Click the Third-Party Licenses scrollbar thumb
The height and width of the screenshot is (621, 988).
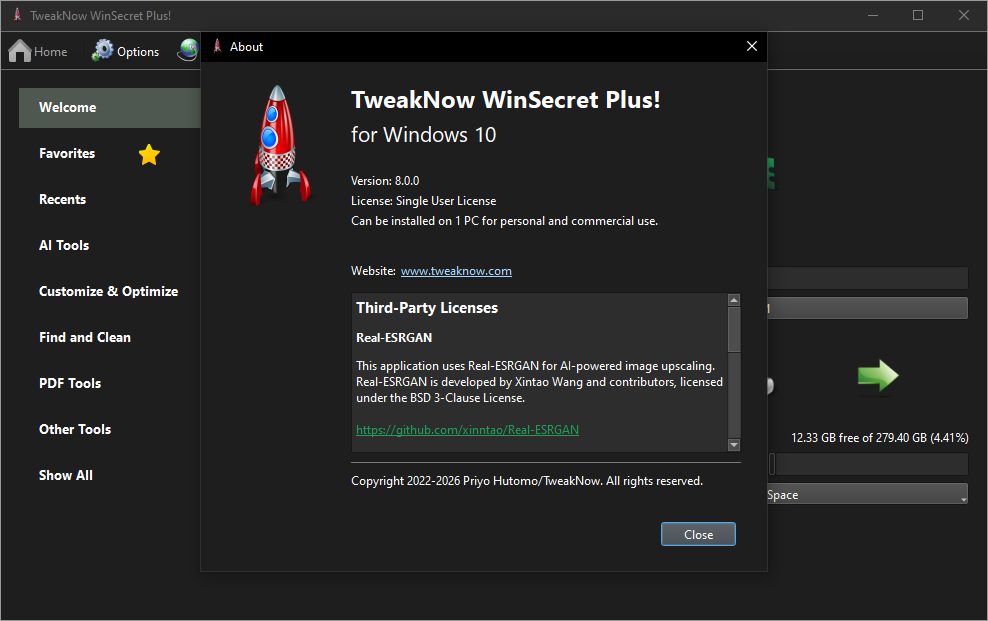[734, 330]
